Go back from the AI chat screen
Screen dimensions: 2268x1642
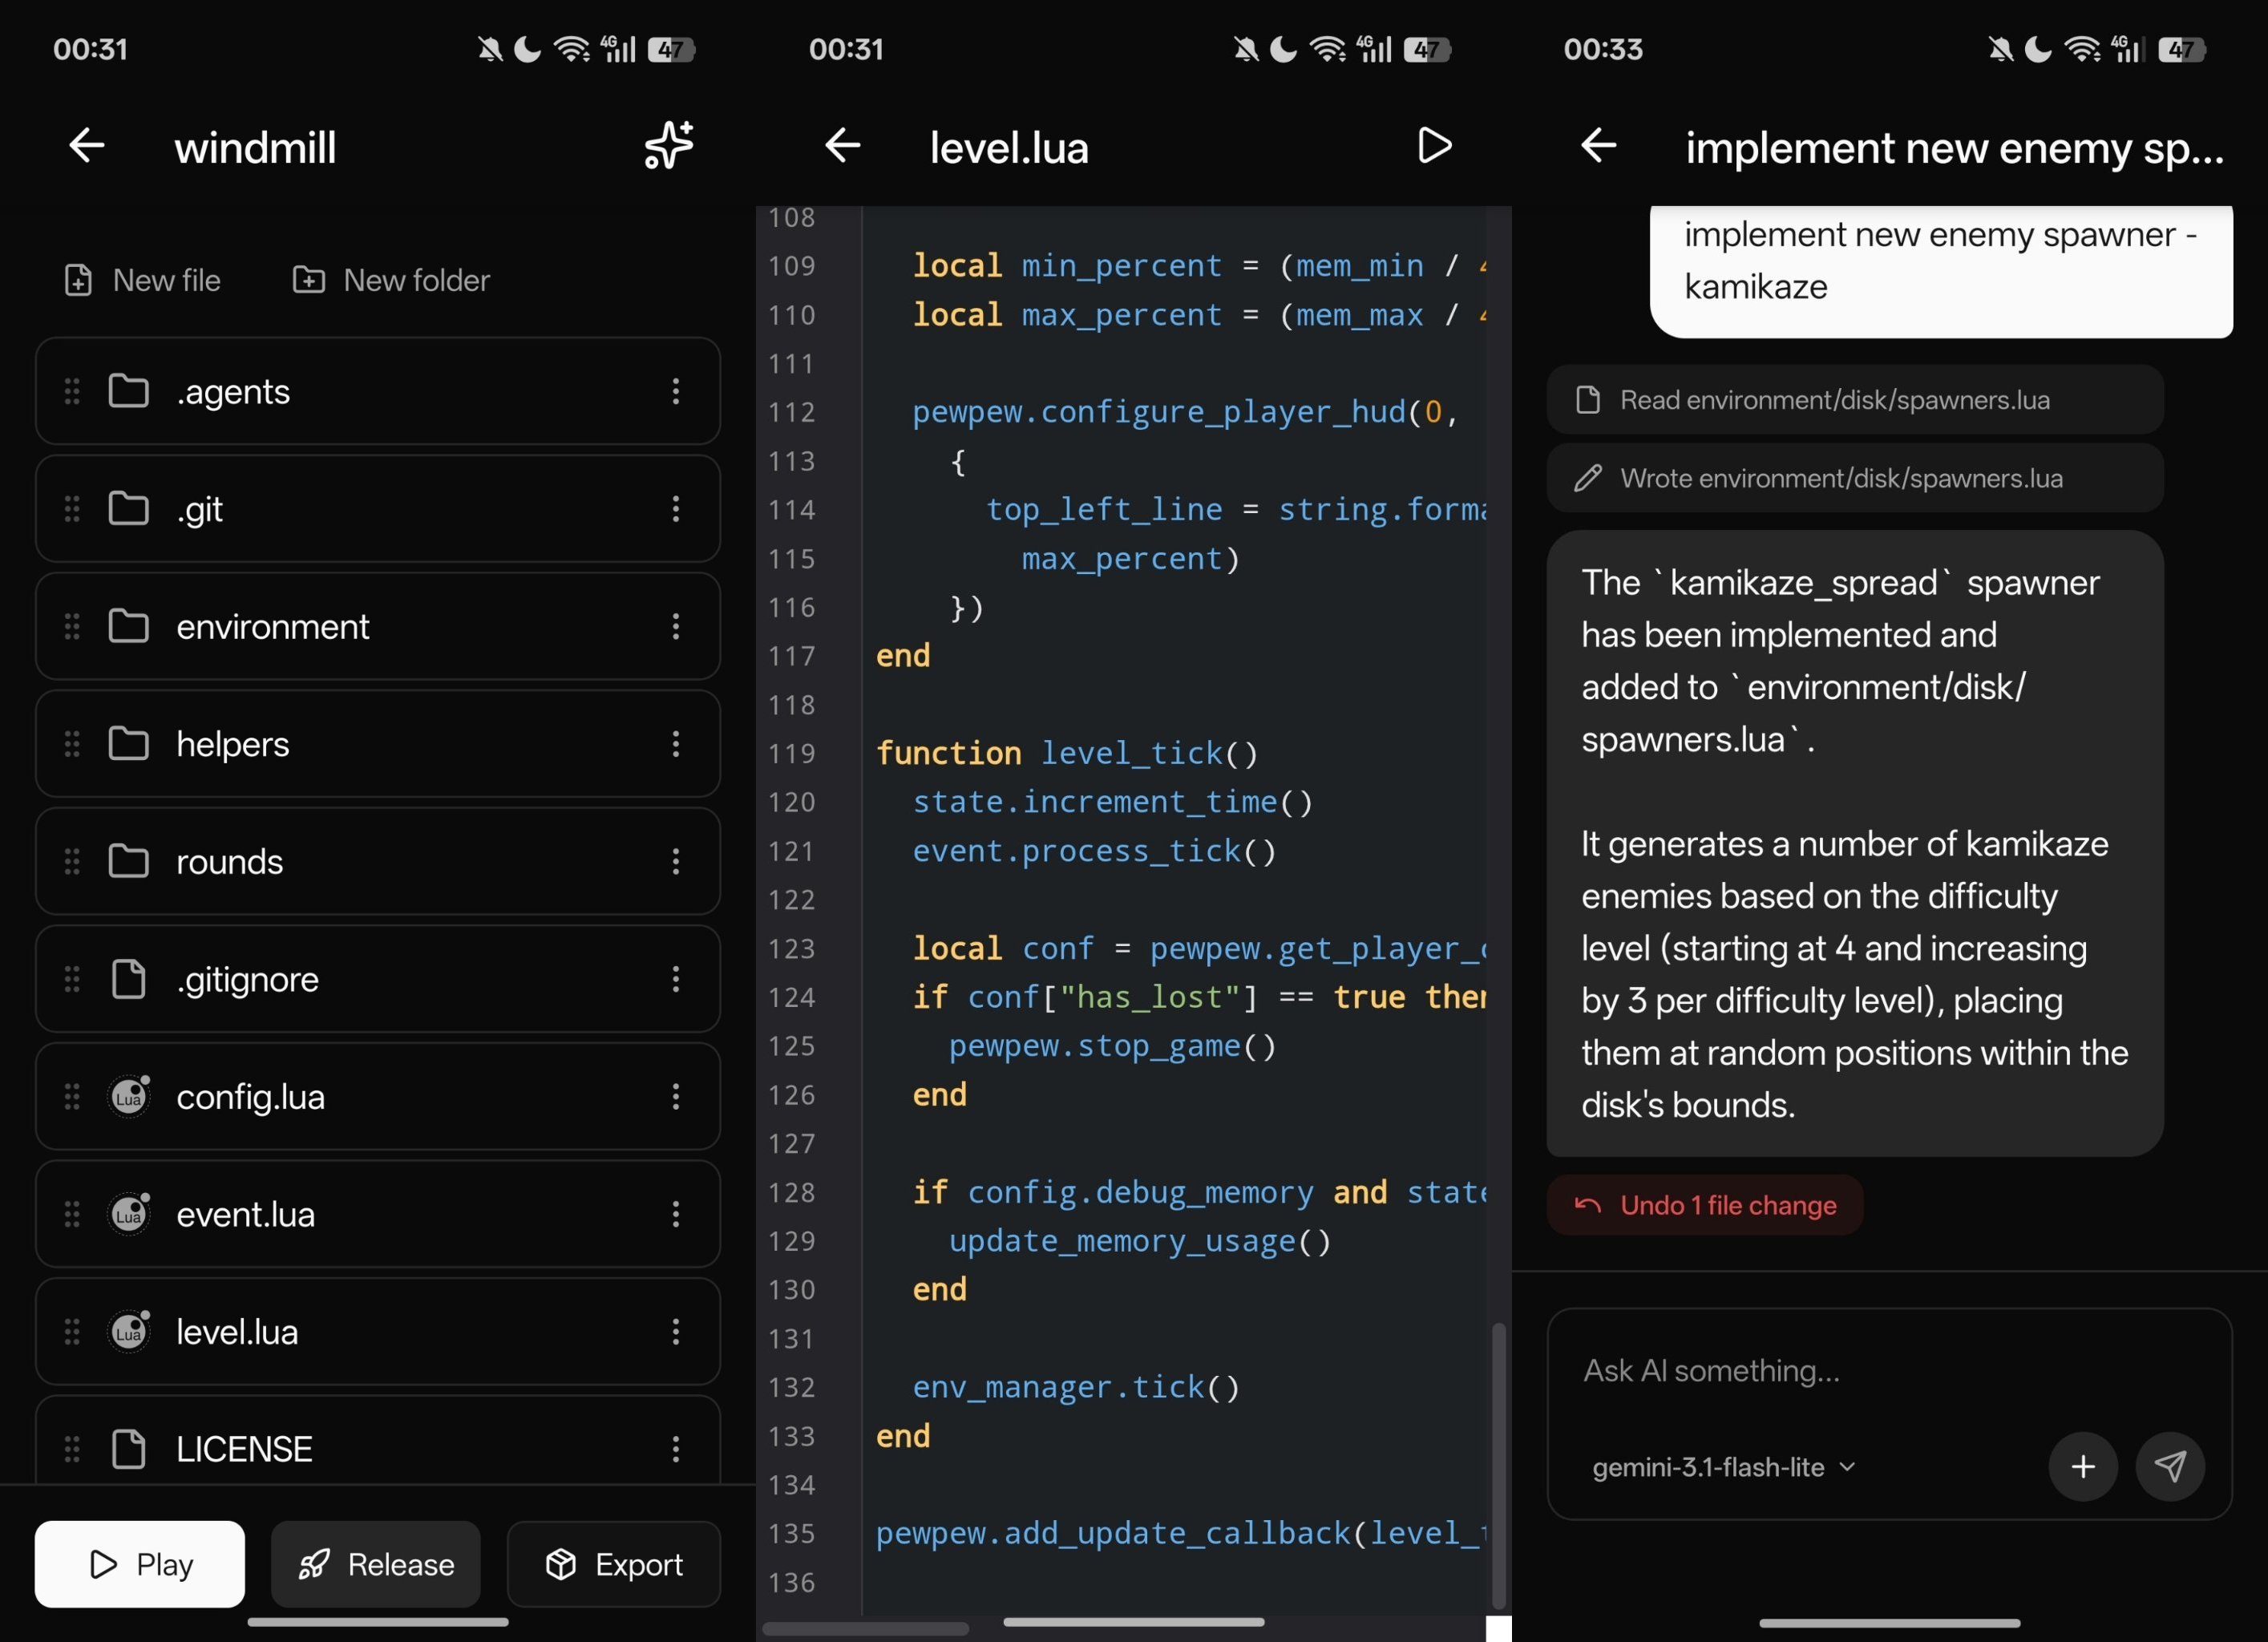click(x=1599, y=146)
